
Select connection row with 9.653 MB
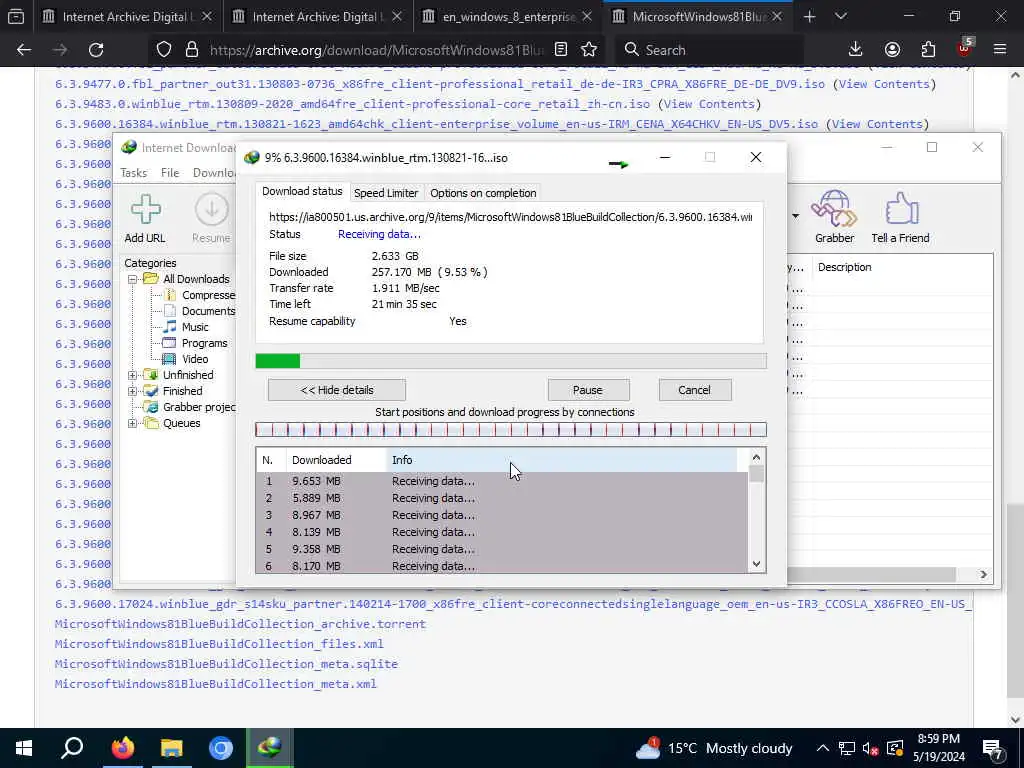tap(502, 481)
